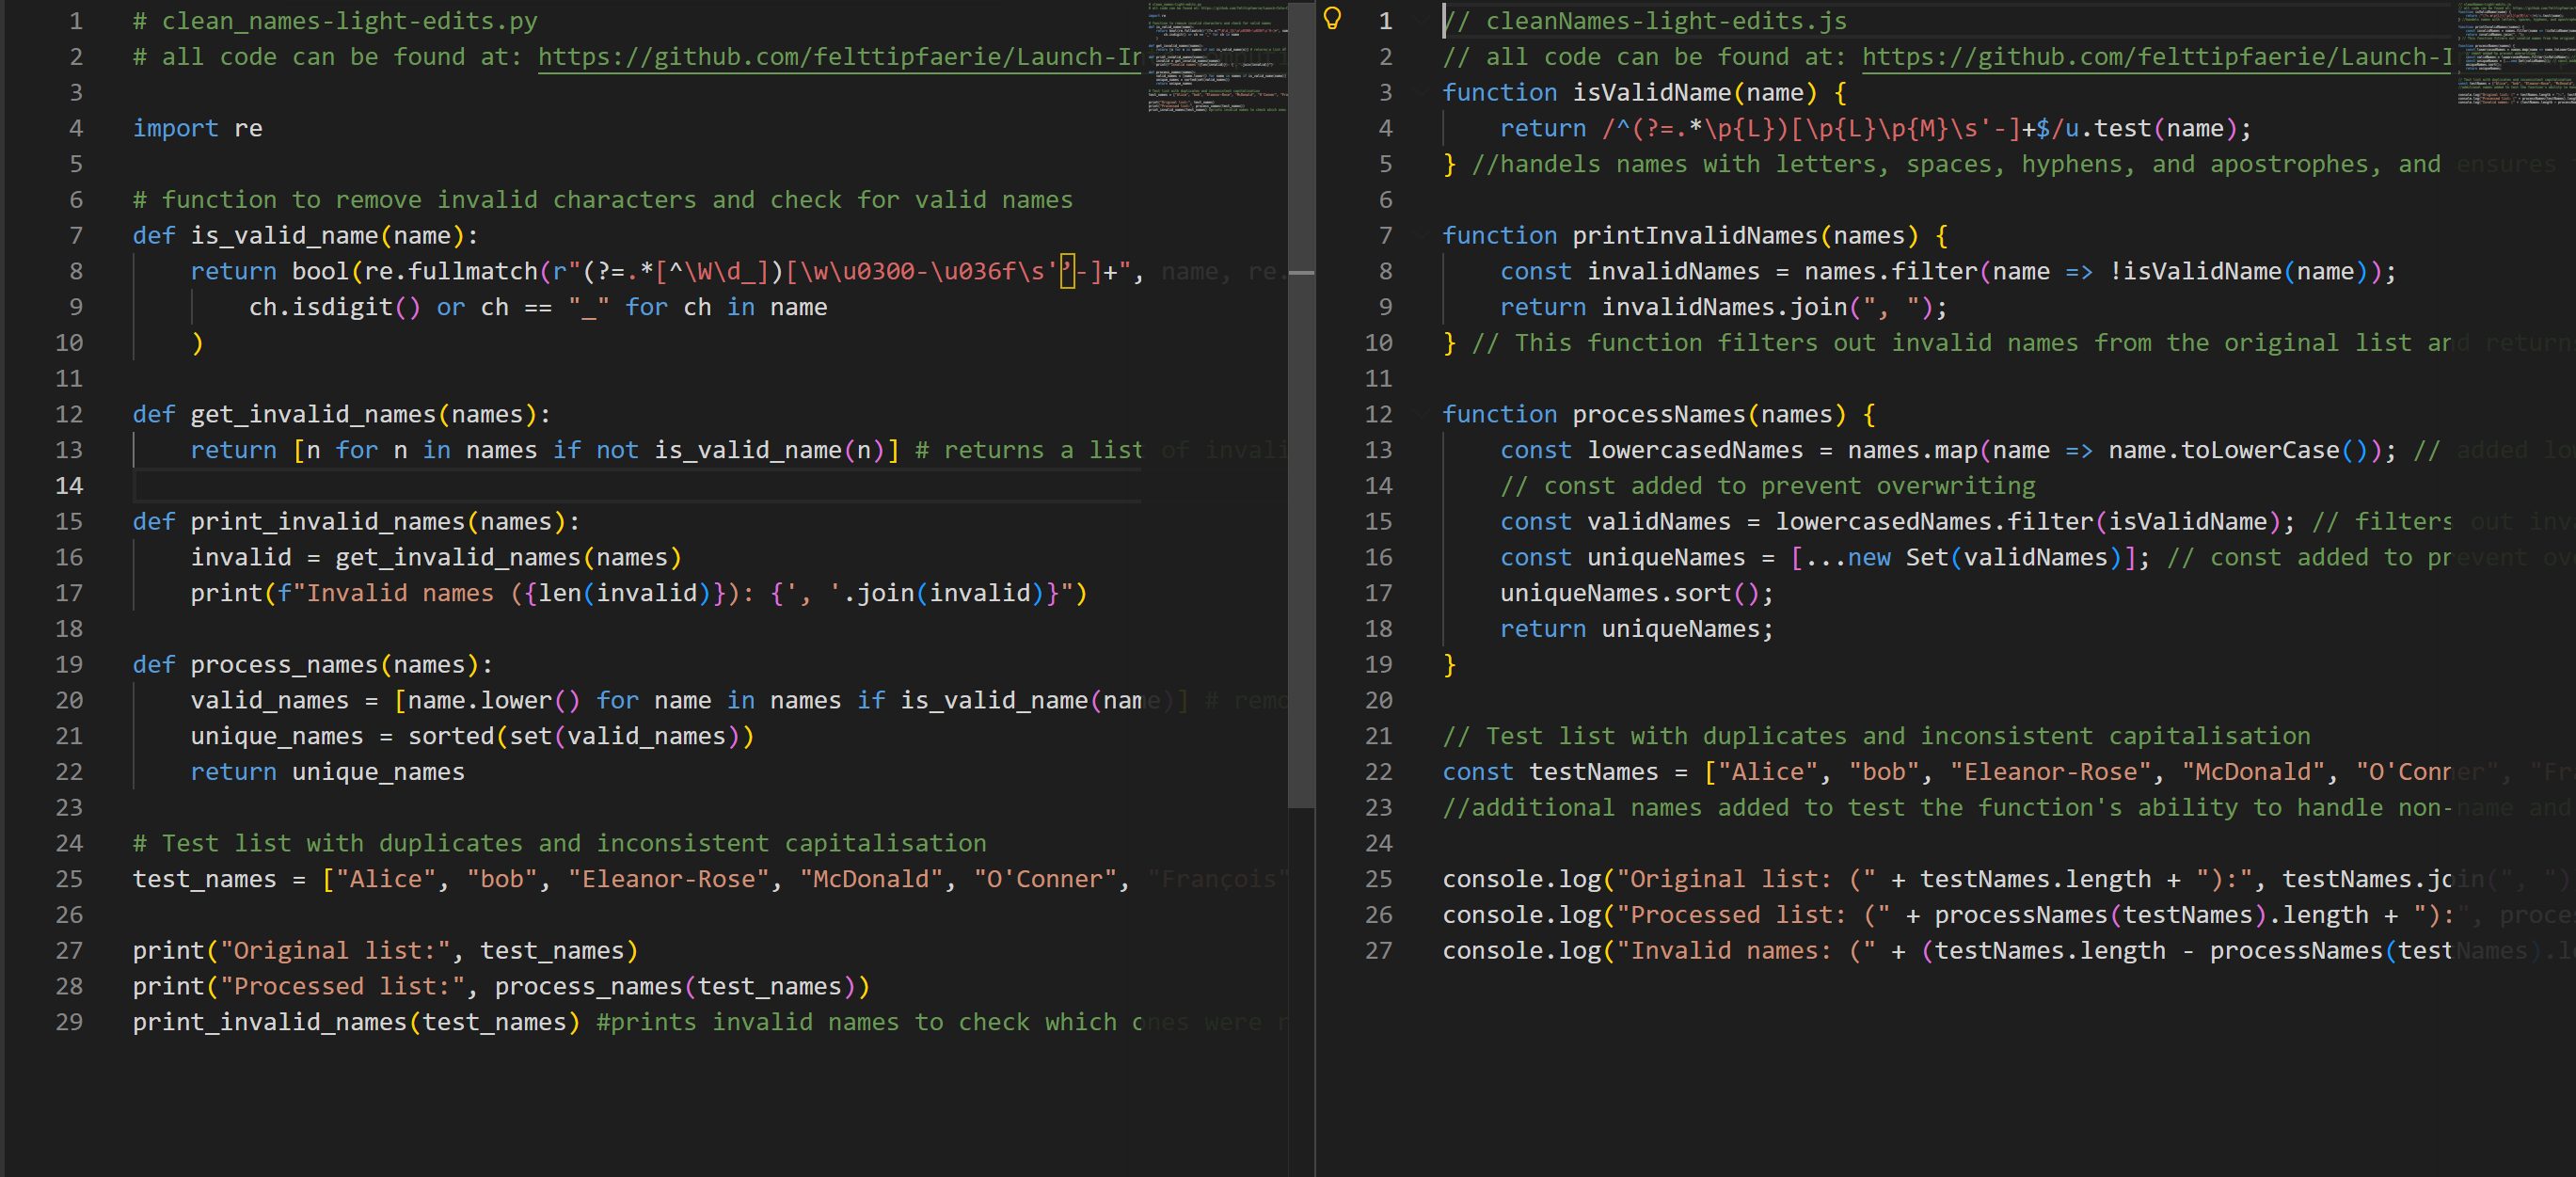
Task: Click 'invalid = get_invalid_names(names)' line
Action: click(x=436, y=558)
